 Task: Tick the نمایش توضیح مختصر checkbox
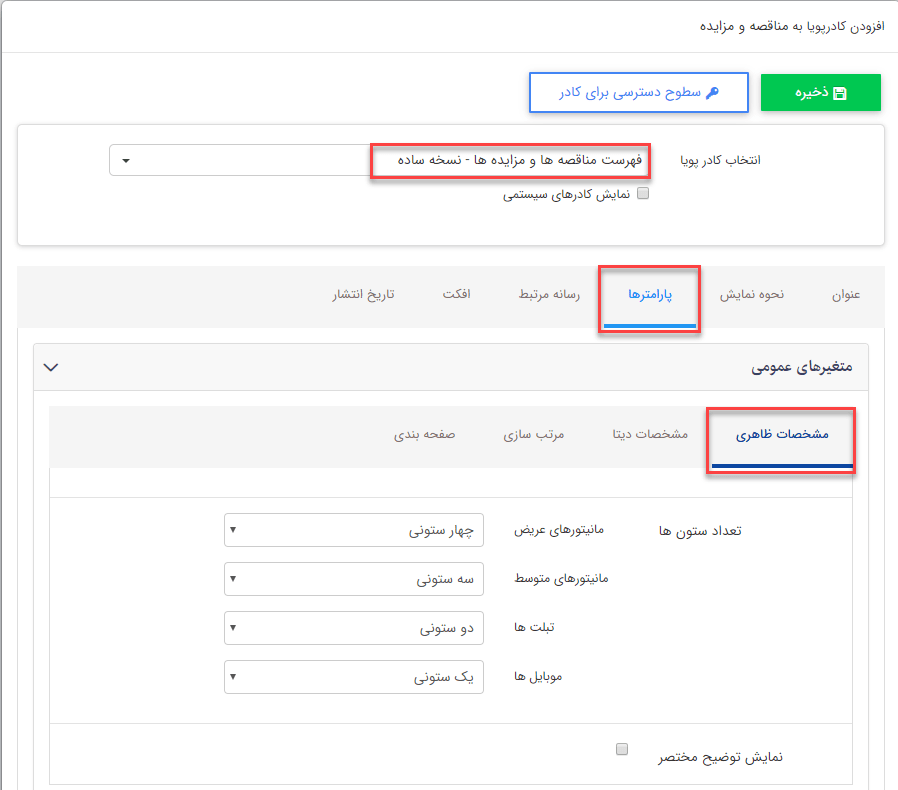[x=622, y=749]
